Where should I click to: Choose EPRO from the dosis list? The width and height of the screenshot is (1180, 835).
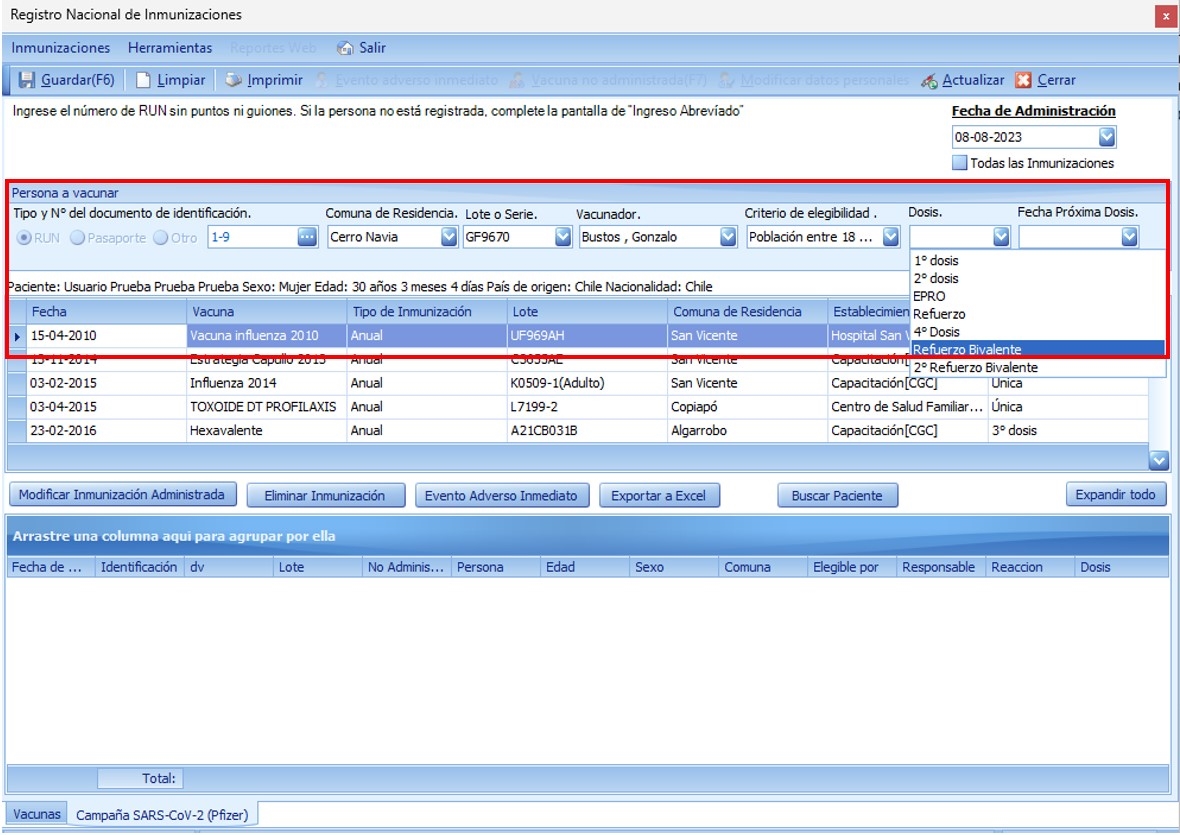1037,296
